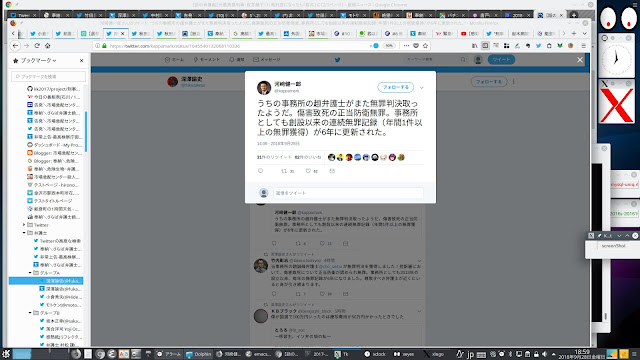The image size is (640, 360).
Task: Select the highlighted bookmark under グループA
Action: [x=46, y=281]
